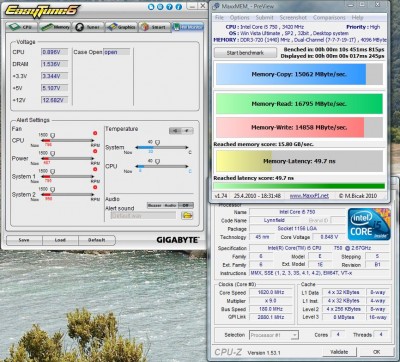Click the blue info icon in EasyTune6 header
Viewport: 400px width, 362px height.
click(179, 7)
